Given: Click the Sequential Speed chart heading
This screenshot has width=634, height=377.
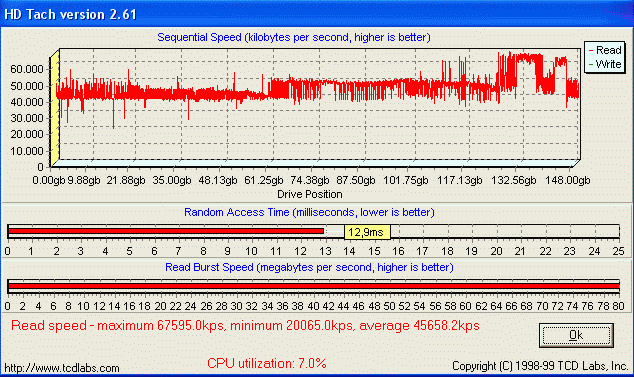Looking at the screenshot, I should pyautogui.click(x=294, y=37).
